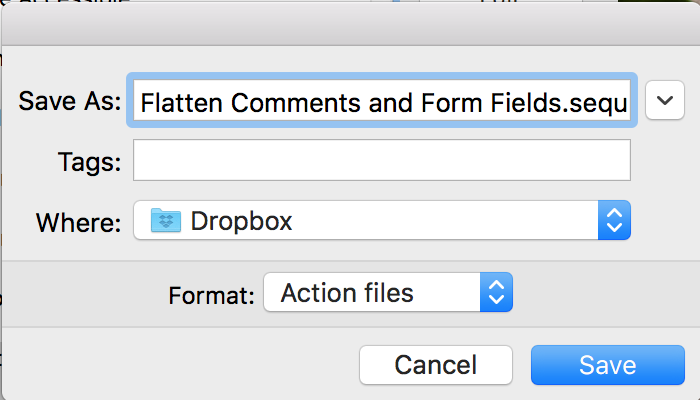Focus the Save As filename field
The width and height of the screenshot is (700, 400).
pyautogui.click(x=380, y=101)
